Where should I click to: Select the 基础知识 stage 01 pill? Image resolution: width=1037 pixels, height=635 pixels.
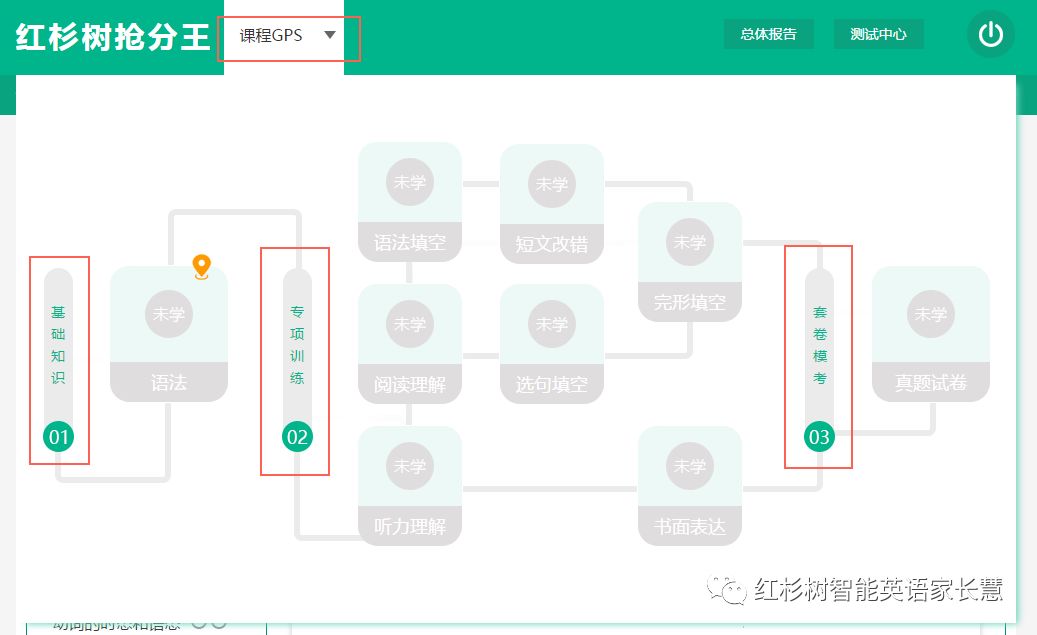(x=58, y=360)
